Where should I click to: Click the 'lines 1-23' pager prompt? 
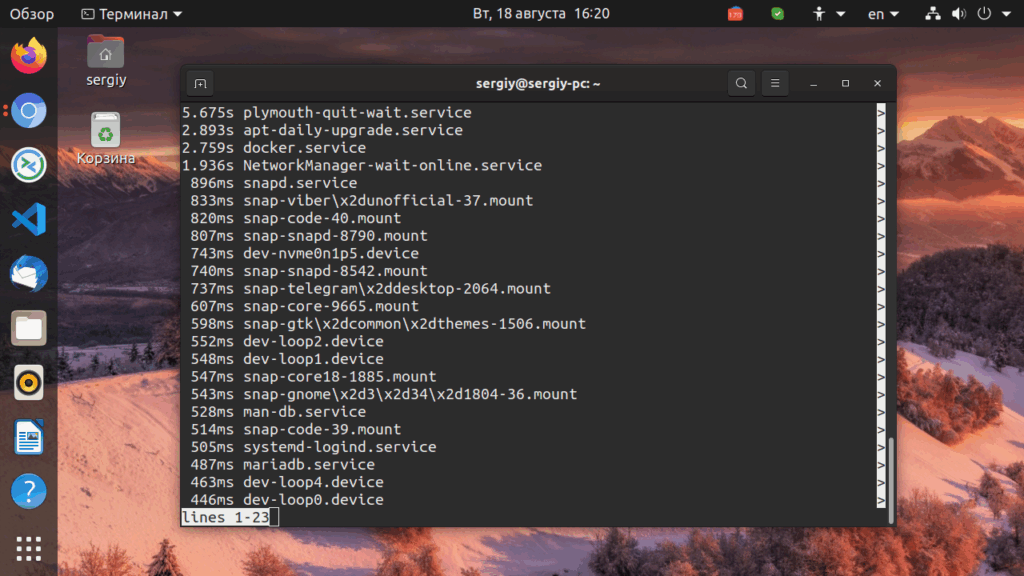226,517
